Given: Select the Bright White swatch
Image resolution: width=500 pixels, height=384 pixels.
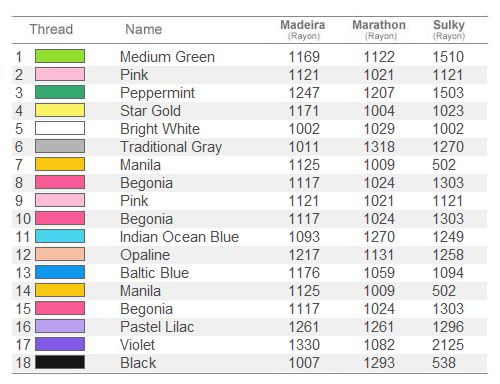Looking at the screenshot, I should [60, 128].
